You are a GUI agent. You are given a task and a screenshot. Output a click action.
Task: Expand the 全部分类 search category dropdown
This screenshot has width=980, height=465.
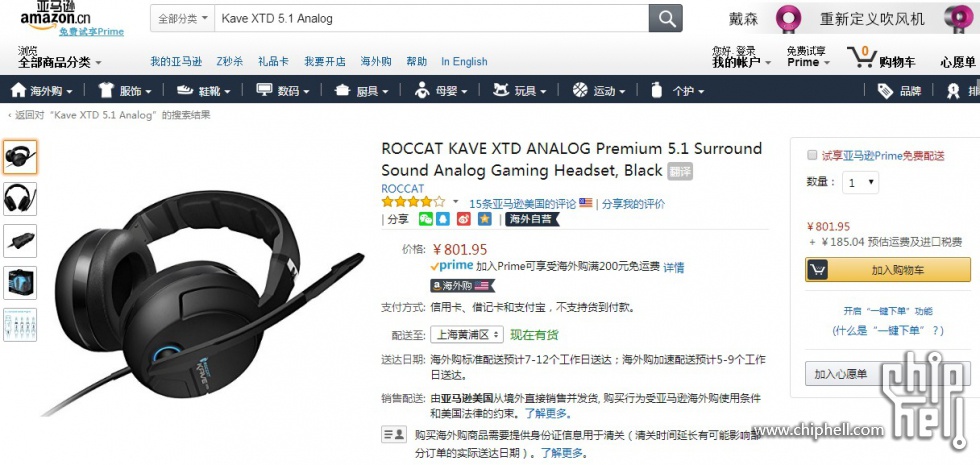pos(182,18)
